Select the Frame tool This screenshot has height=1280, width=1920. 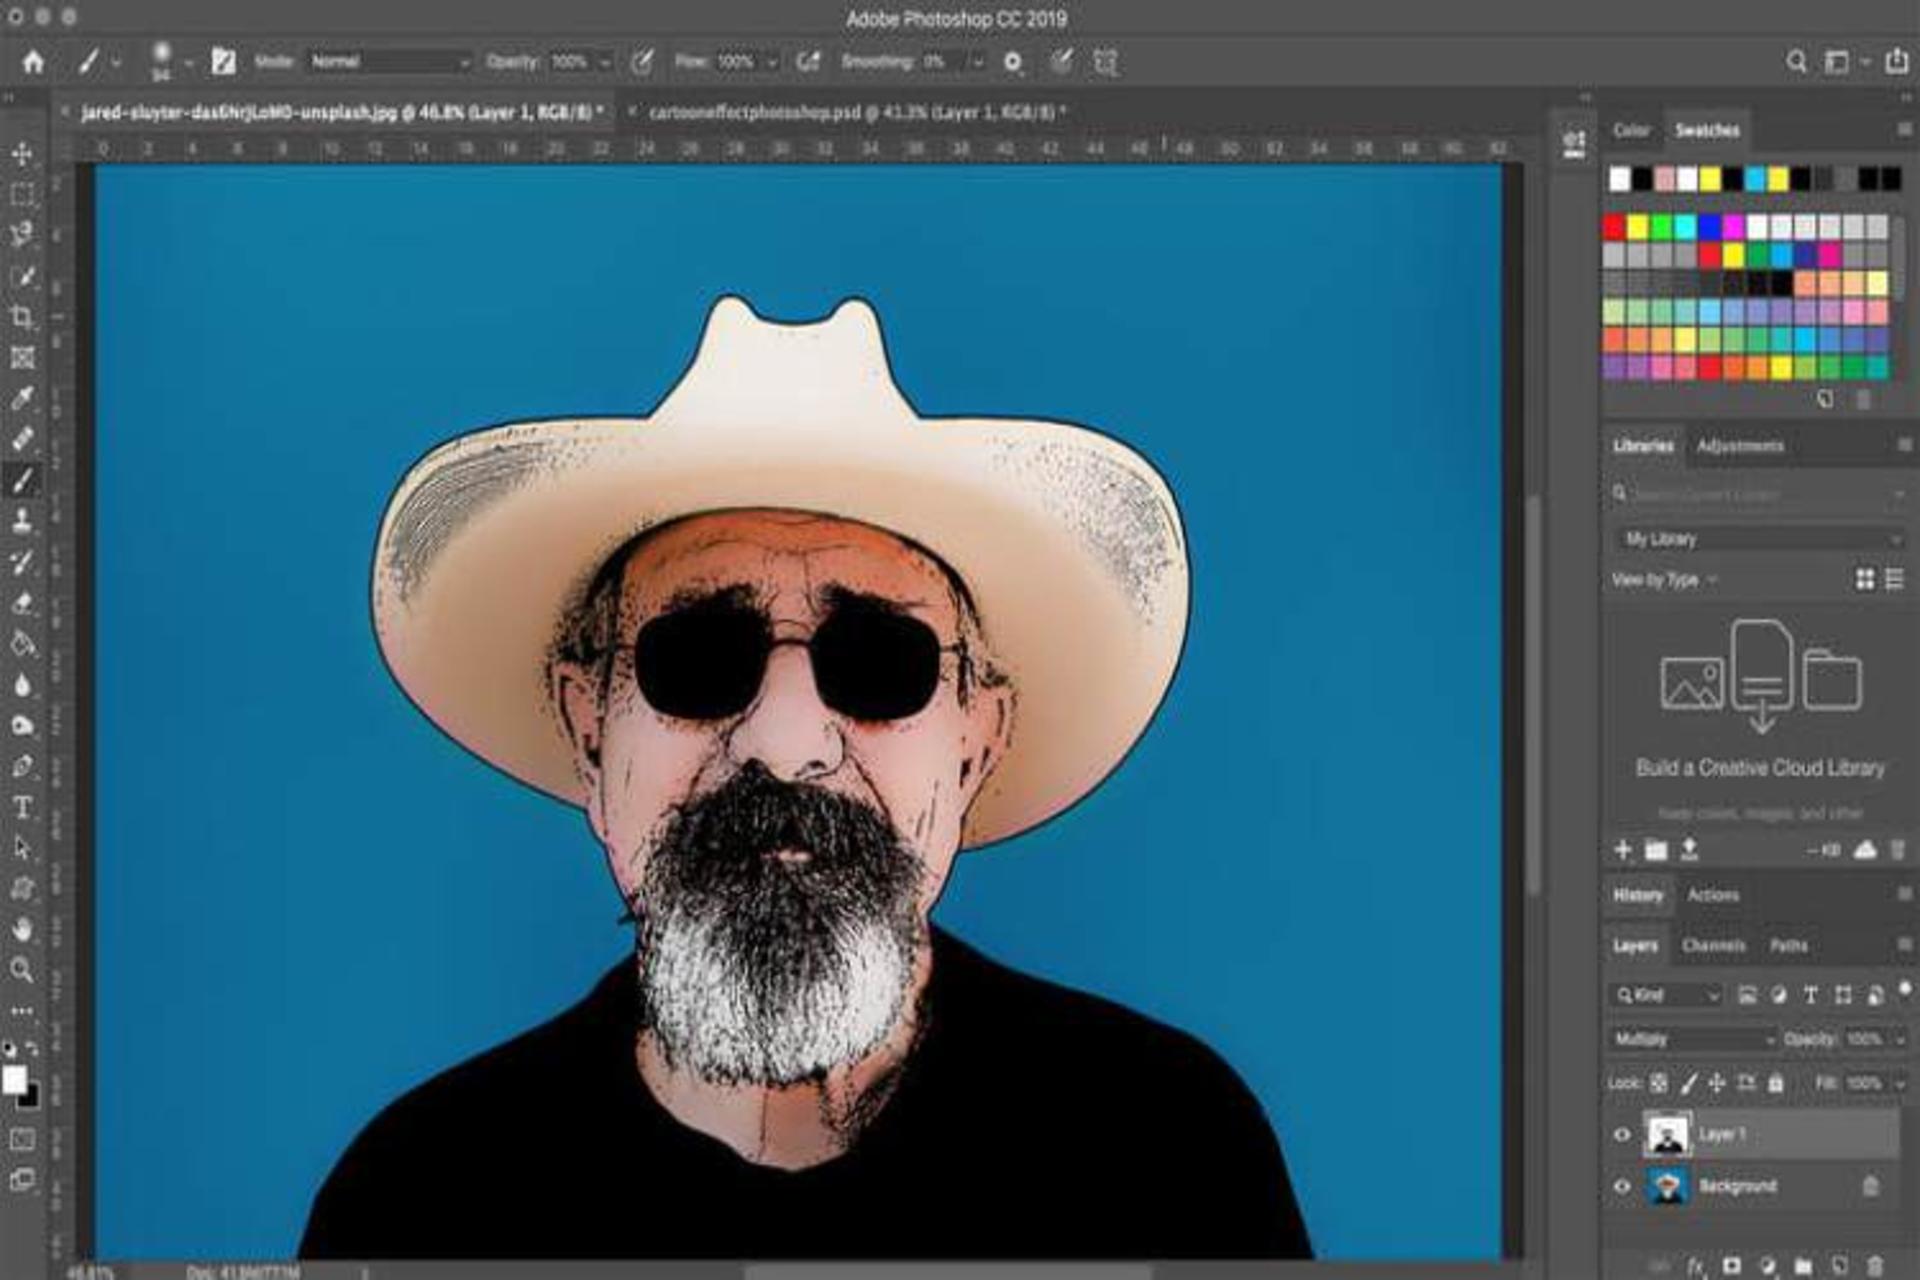[22, 357]
